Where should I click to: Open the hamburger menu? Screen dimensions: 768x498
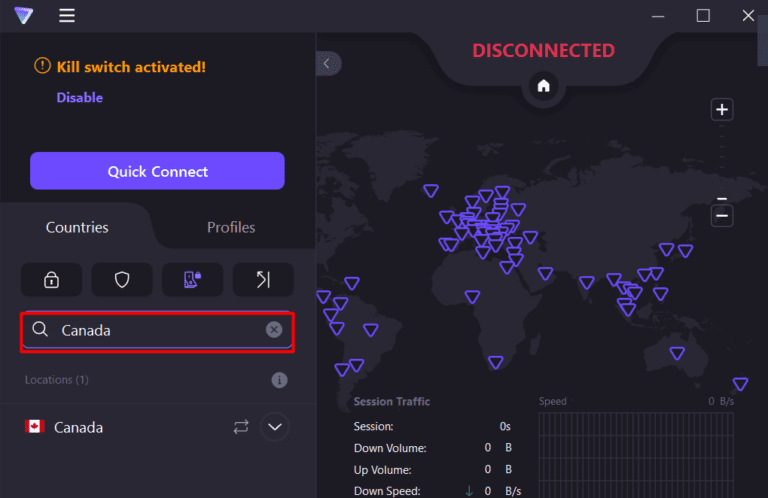pos(67,16)
